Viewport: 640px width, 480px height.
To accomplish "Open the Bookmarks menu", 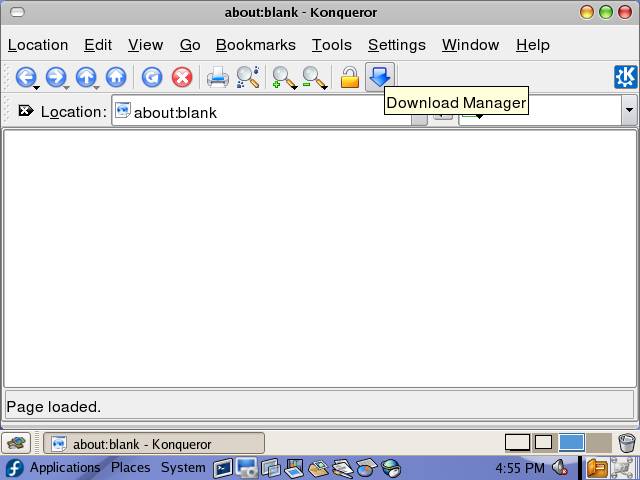I will [255, 45].
